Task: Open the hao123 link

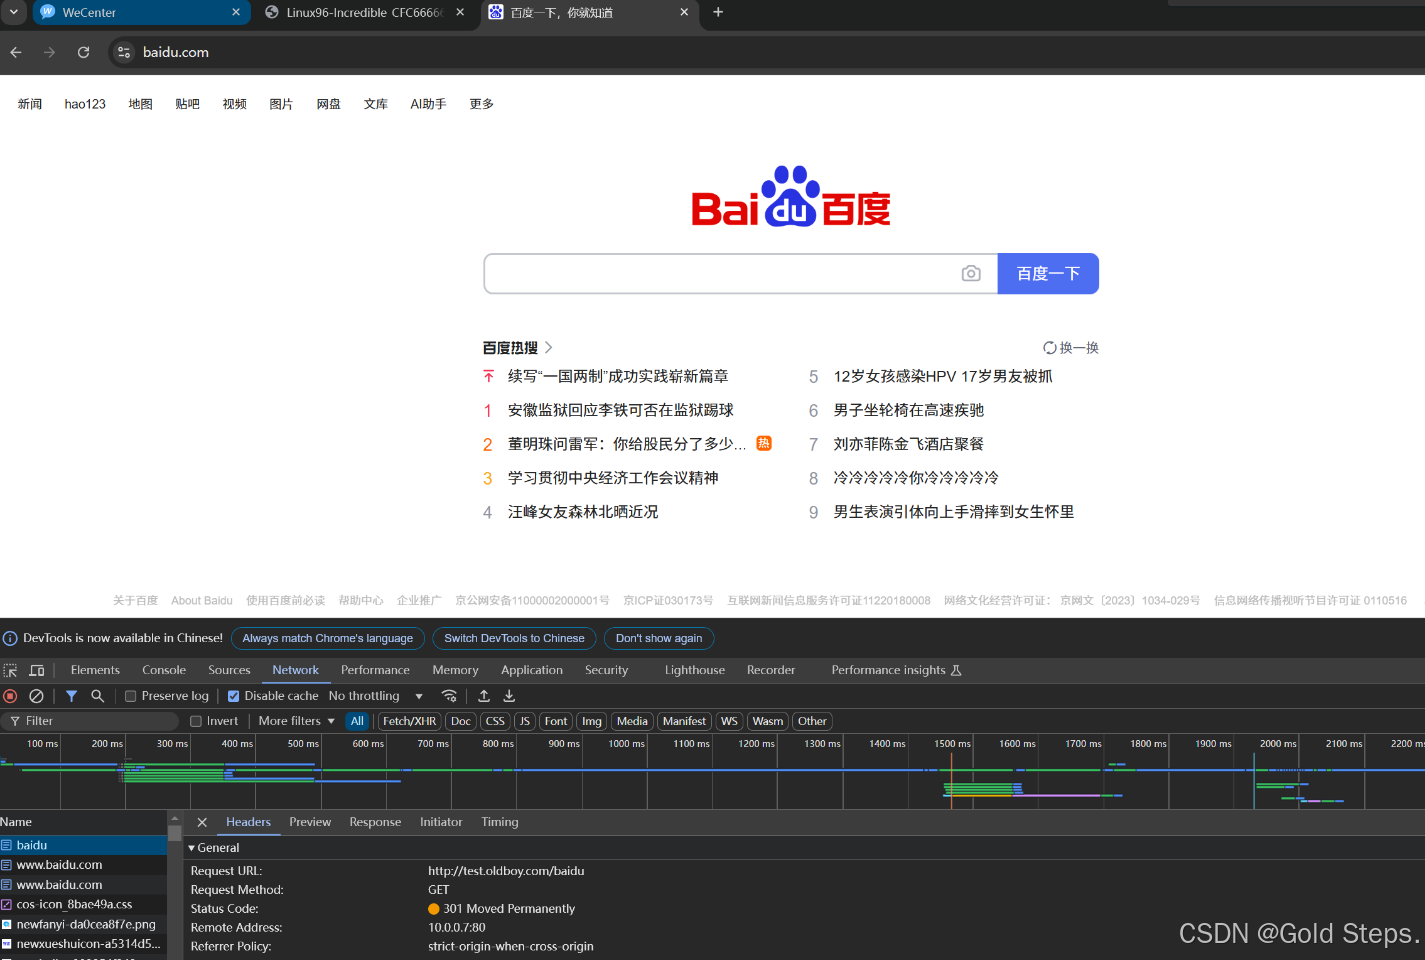Action: 85,104
